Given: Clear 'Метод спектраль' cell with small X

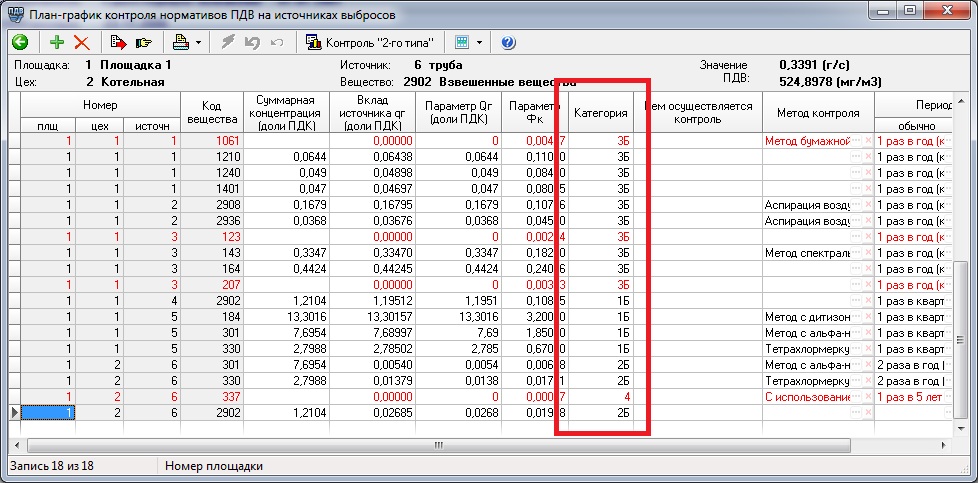Looking at the screenshot, I should [868, 254].
